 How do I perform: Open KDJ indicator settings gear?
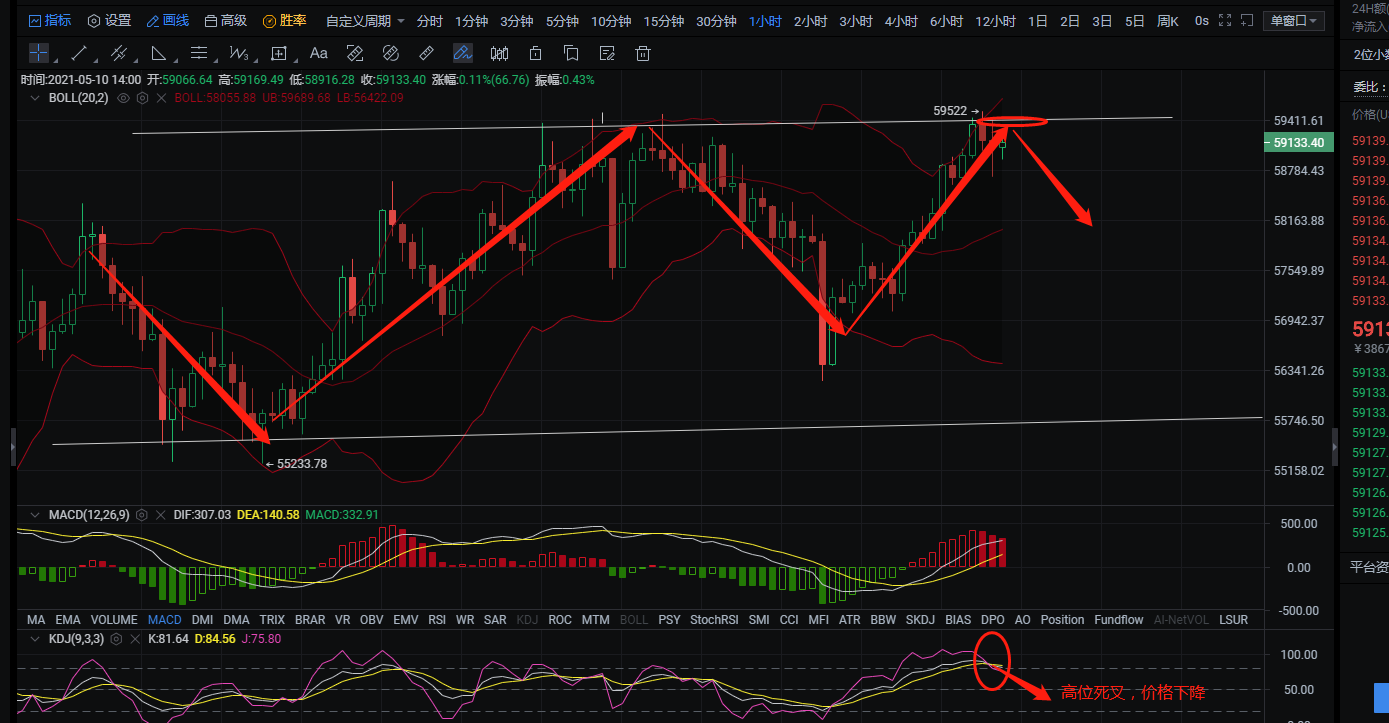[x=116, y=638]
